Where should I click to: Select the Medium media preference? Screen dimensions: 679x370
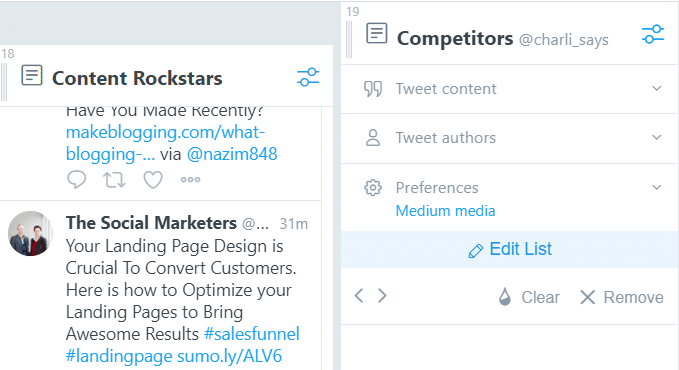click(445, 211)
